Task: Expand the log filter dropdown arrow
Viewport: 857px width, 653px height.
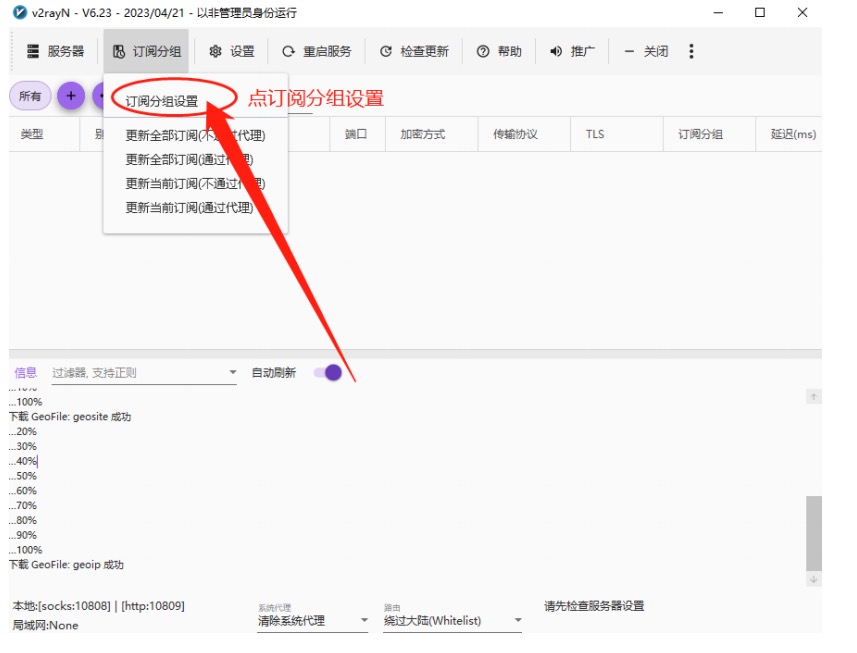Action: pyautogui.click(x=232, y=373)
